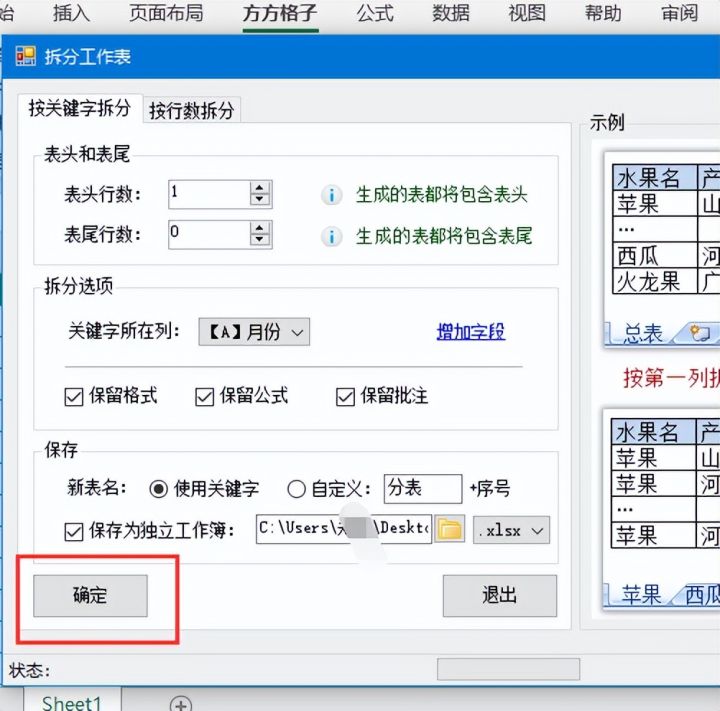Switch to 按行数拆分 tab

[191, 110]
